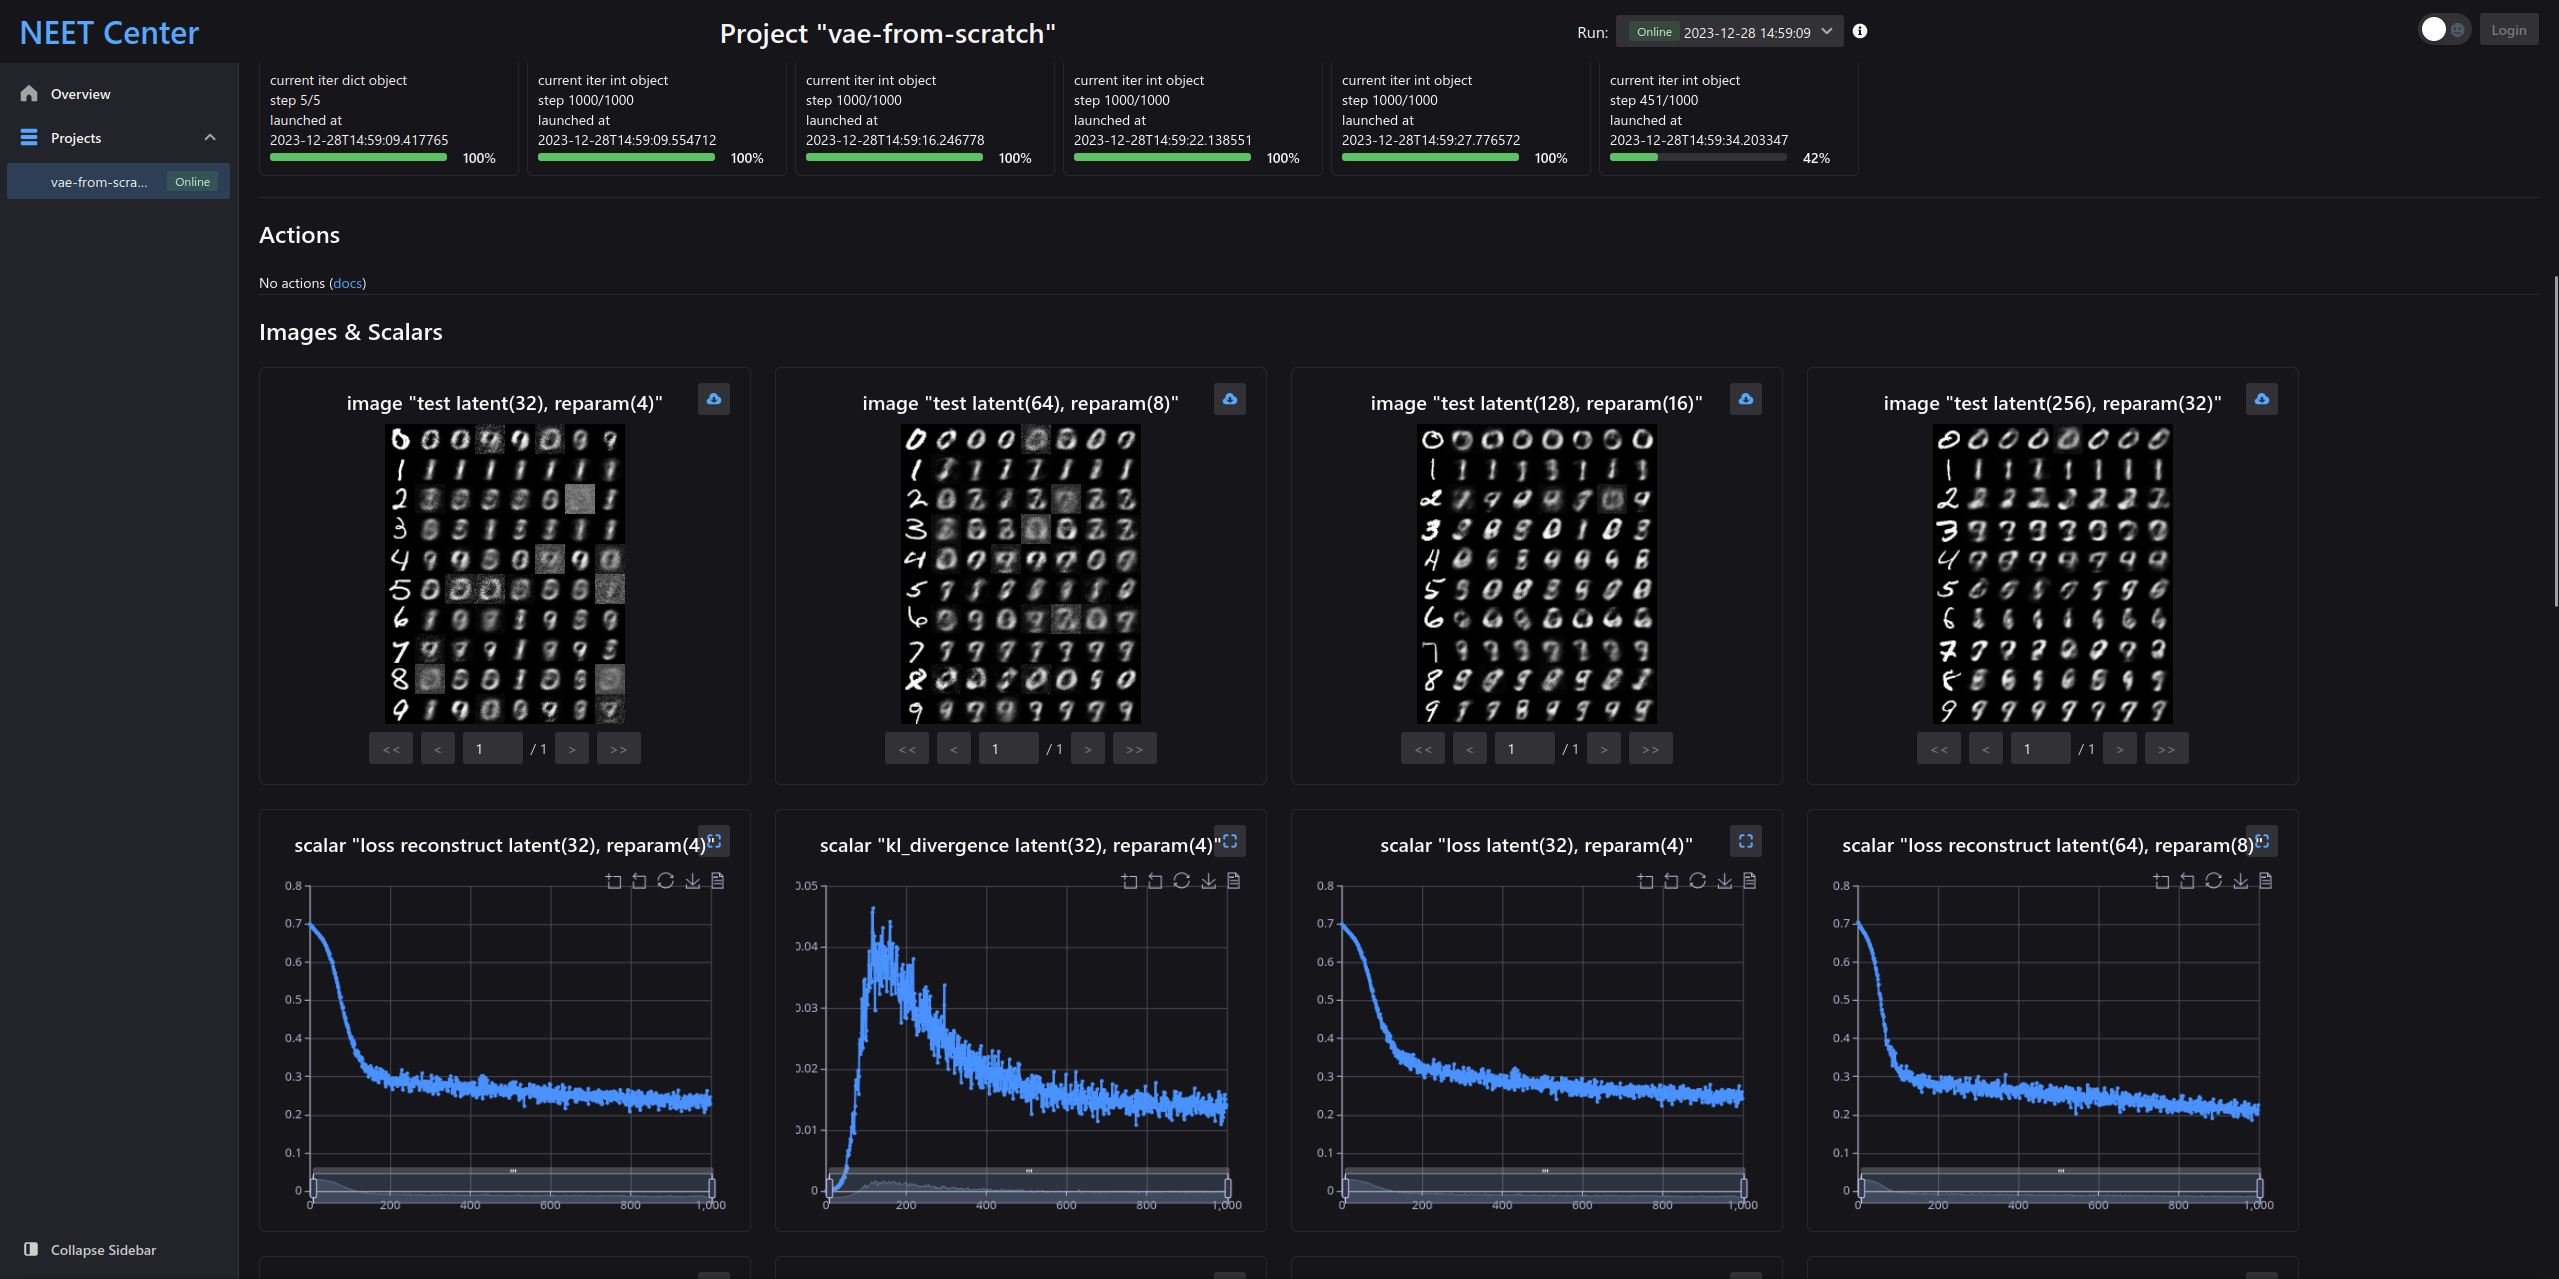Save loss latent(32), reparam(4) chart as image
The image size is (2559, 1279).
[1724, 881]
